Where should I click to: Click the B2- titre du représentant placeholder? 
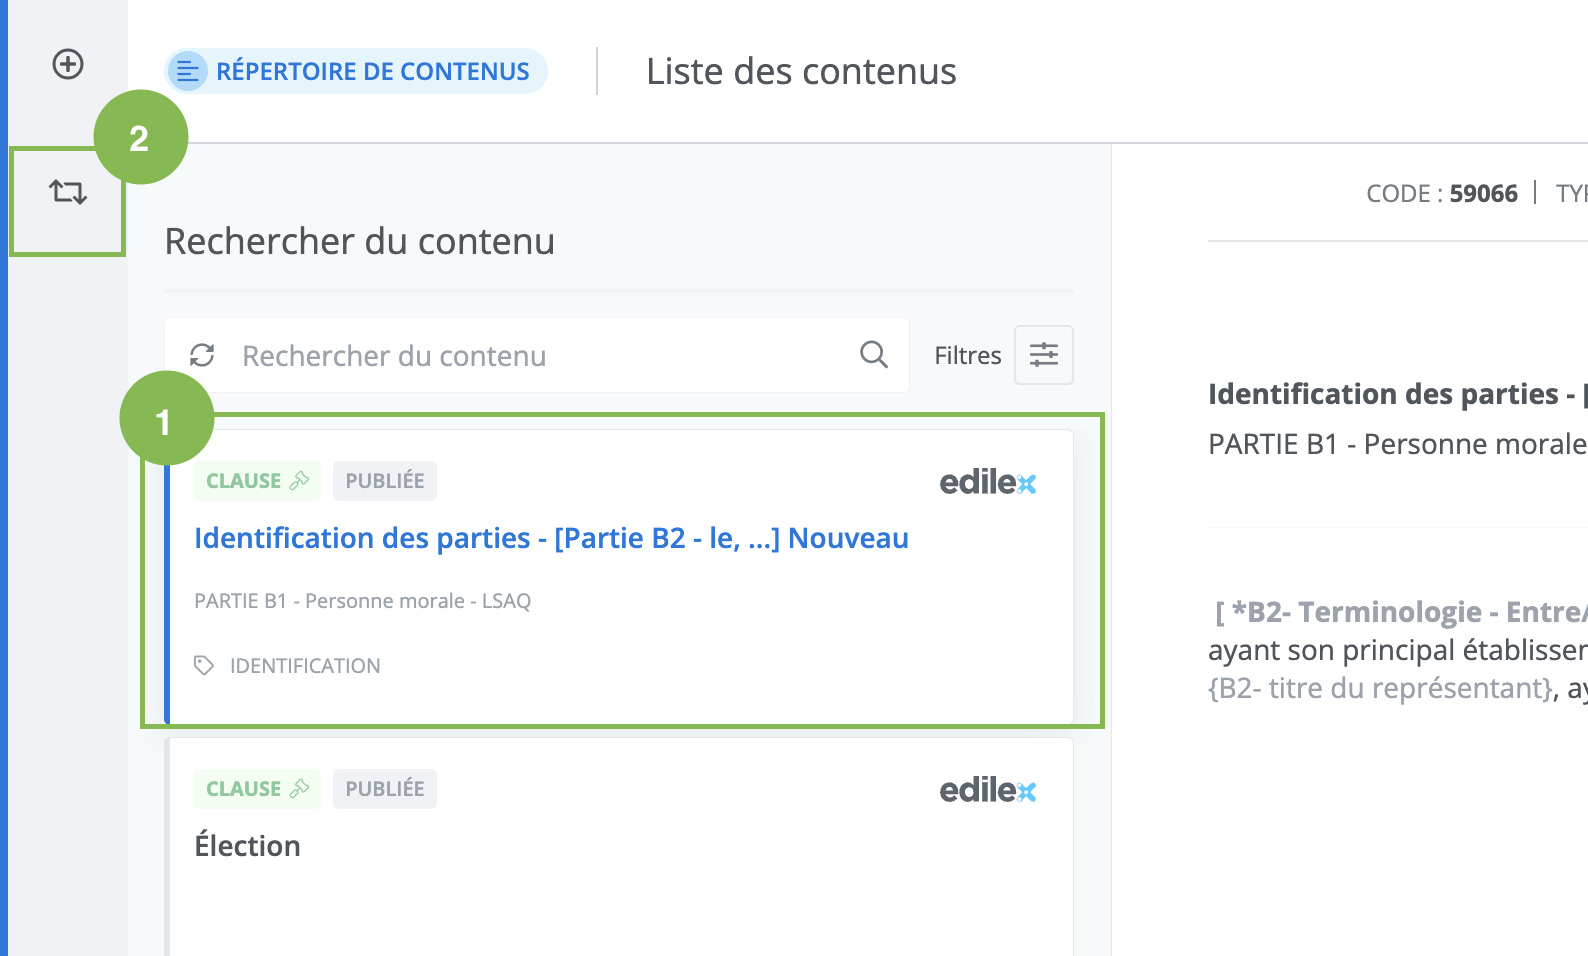tap(1382, 689)
